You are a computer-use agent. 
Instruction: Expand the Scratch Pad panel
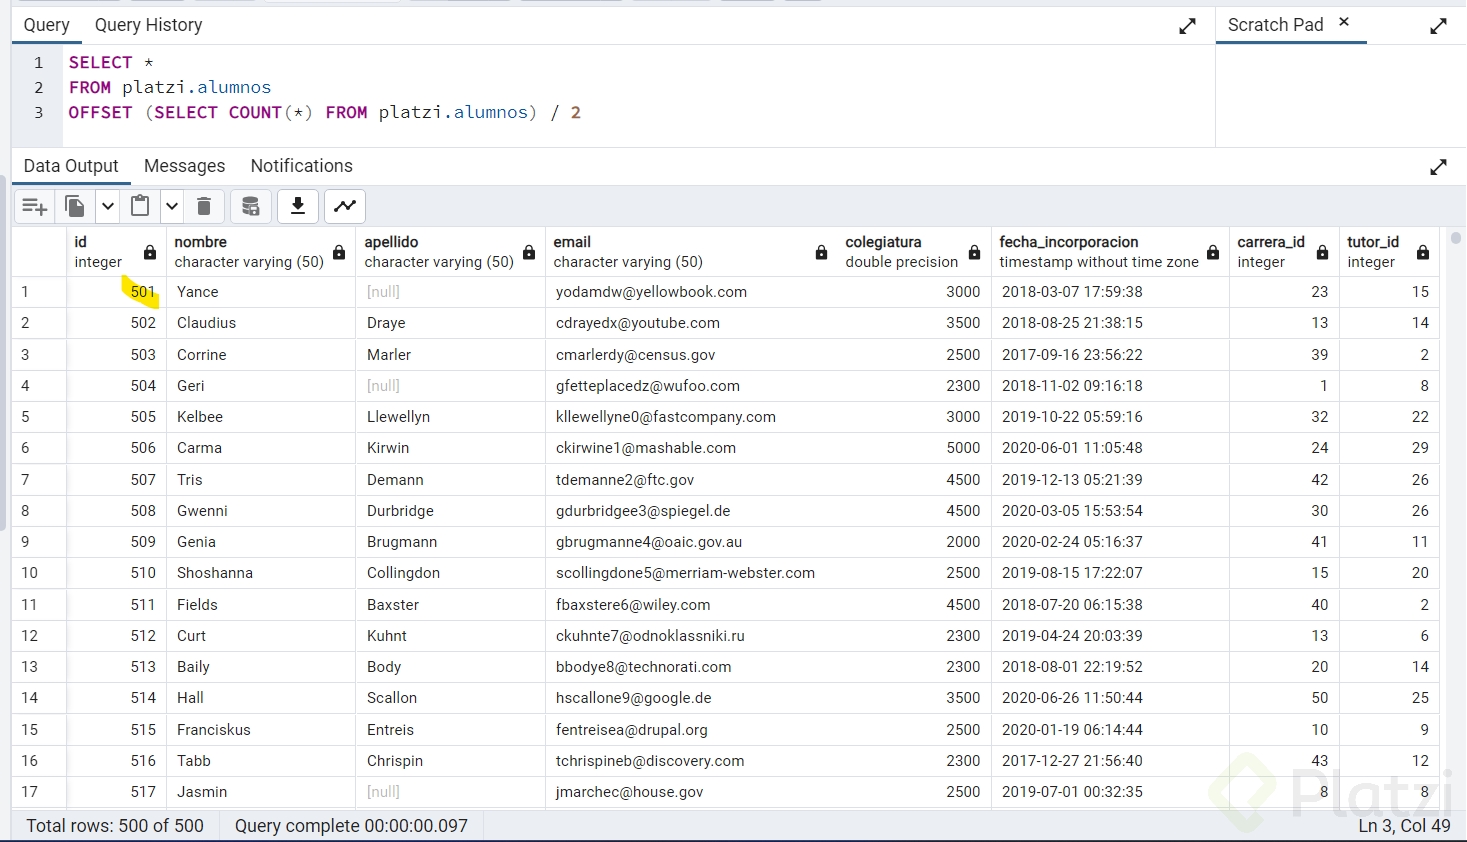(x=1438, y=26)
